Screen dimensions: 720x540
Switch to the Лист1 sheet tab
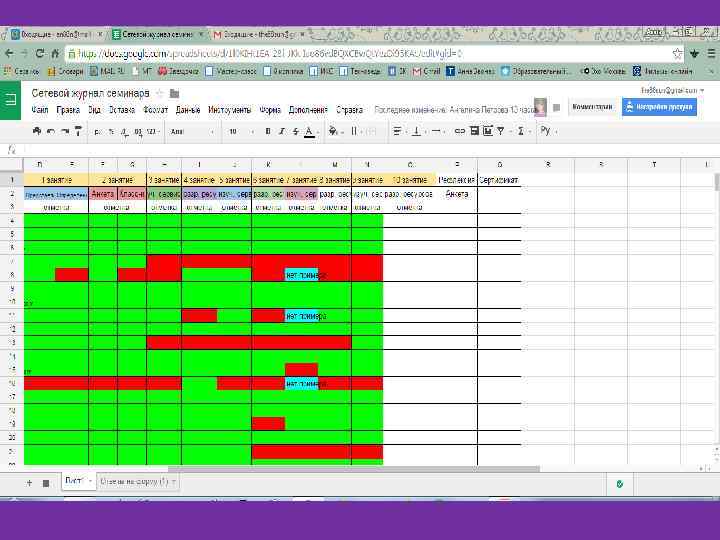point(79,481)
